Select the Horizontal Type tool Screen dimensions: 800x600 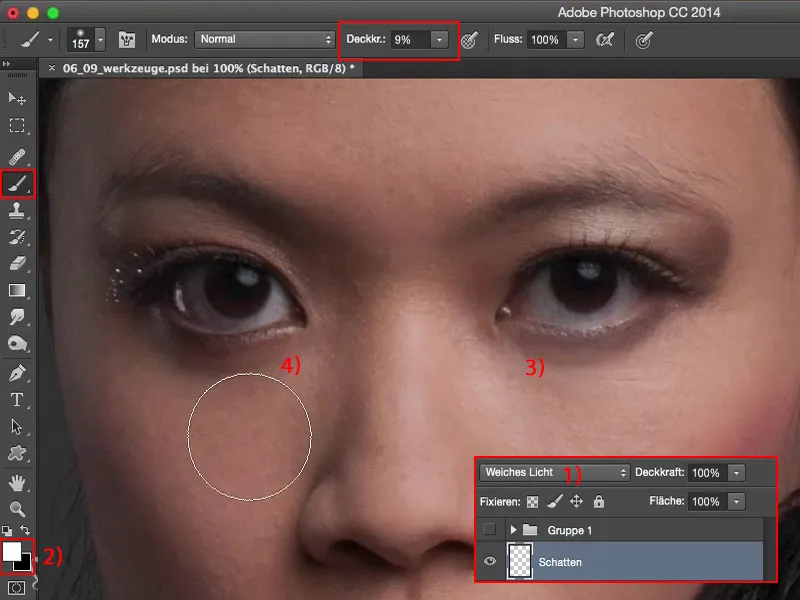point(17,400)
